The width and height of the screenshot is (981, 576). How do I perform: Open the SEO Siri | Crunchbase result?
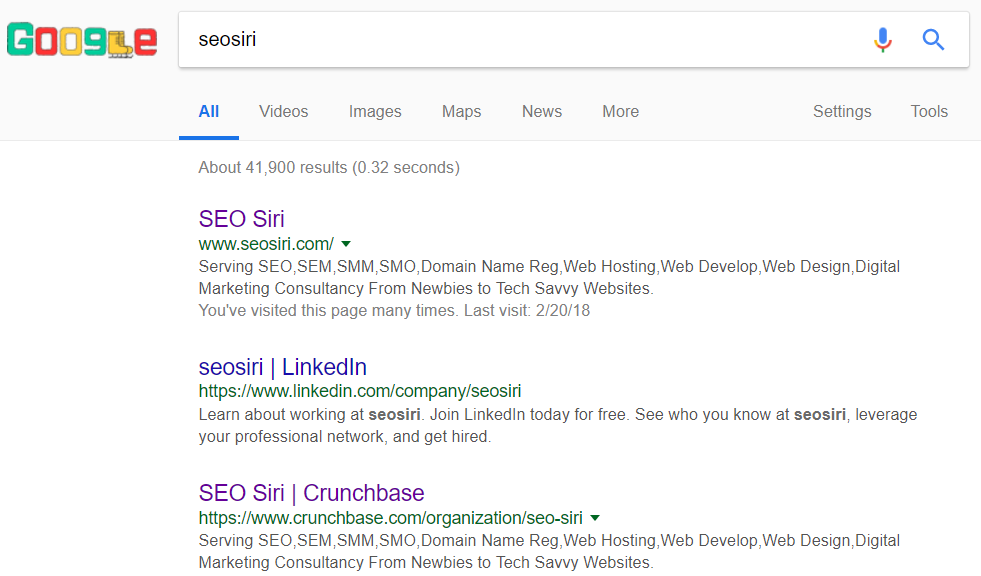click(x=311, y=493)
